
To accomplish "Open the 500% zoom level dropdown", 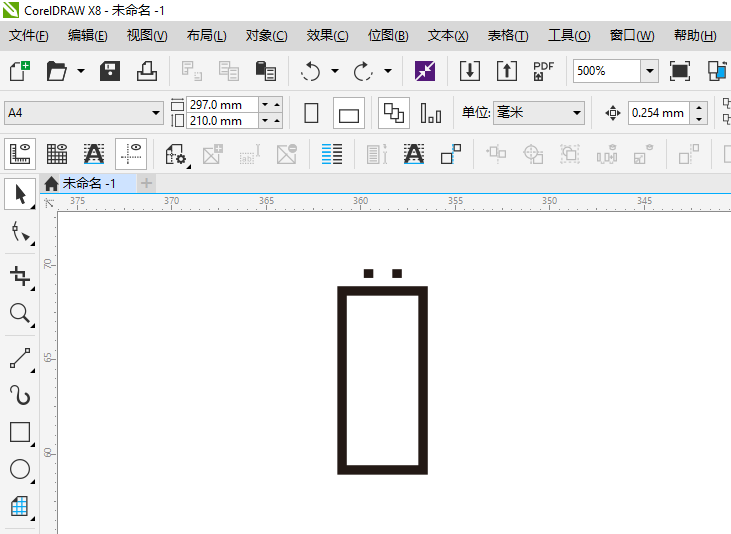I will (649, 71).
